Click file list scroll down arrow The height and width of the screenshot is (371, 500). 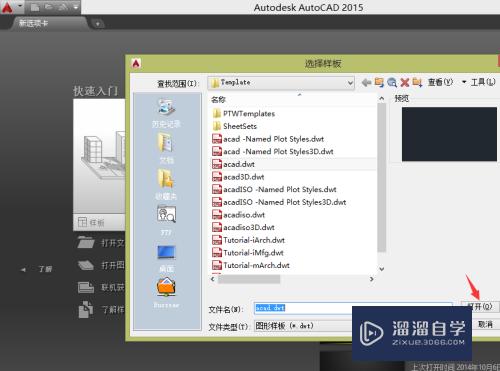tap(382, 269)
